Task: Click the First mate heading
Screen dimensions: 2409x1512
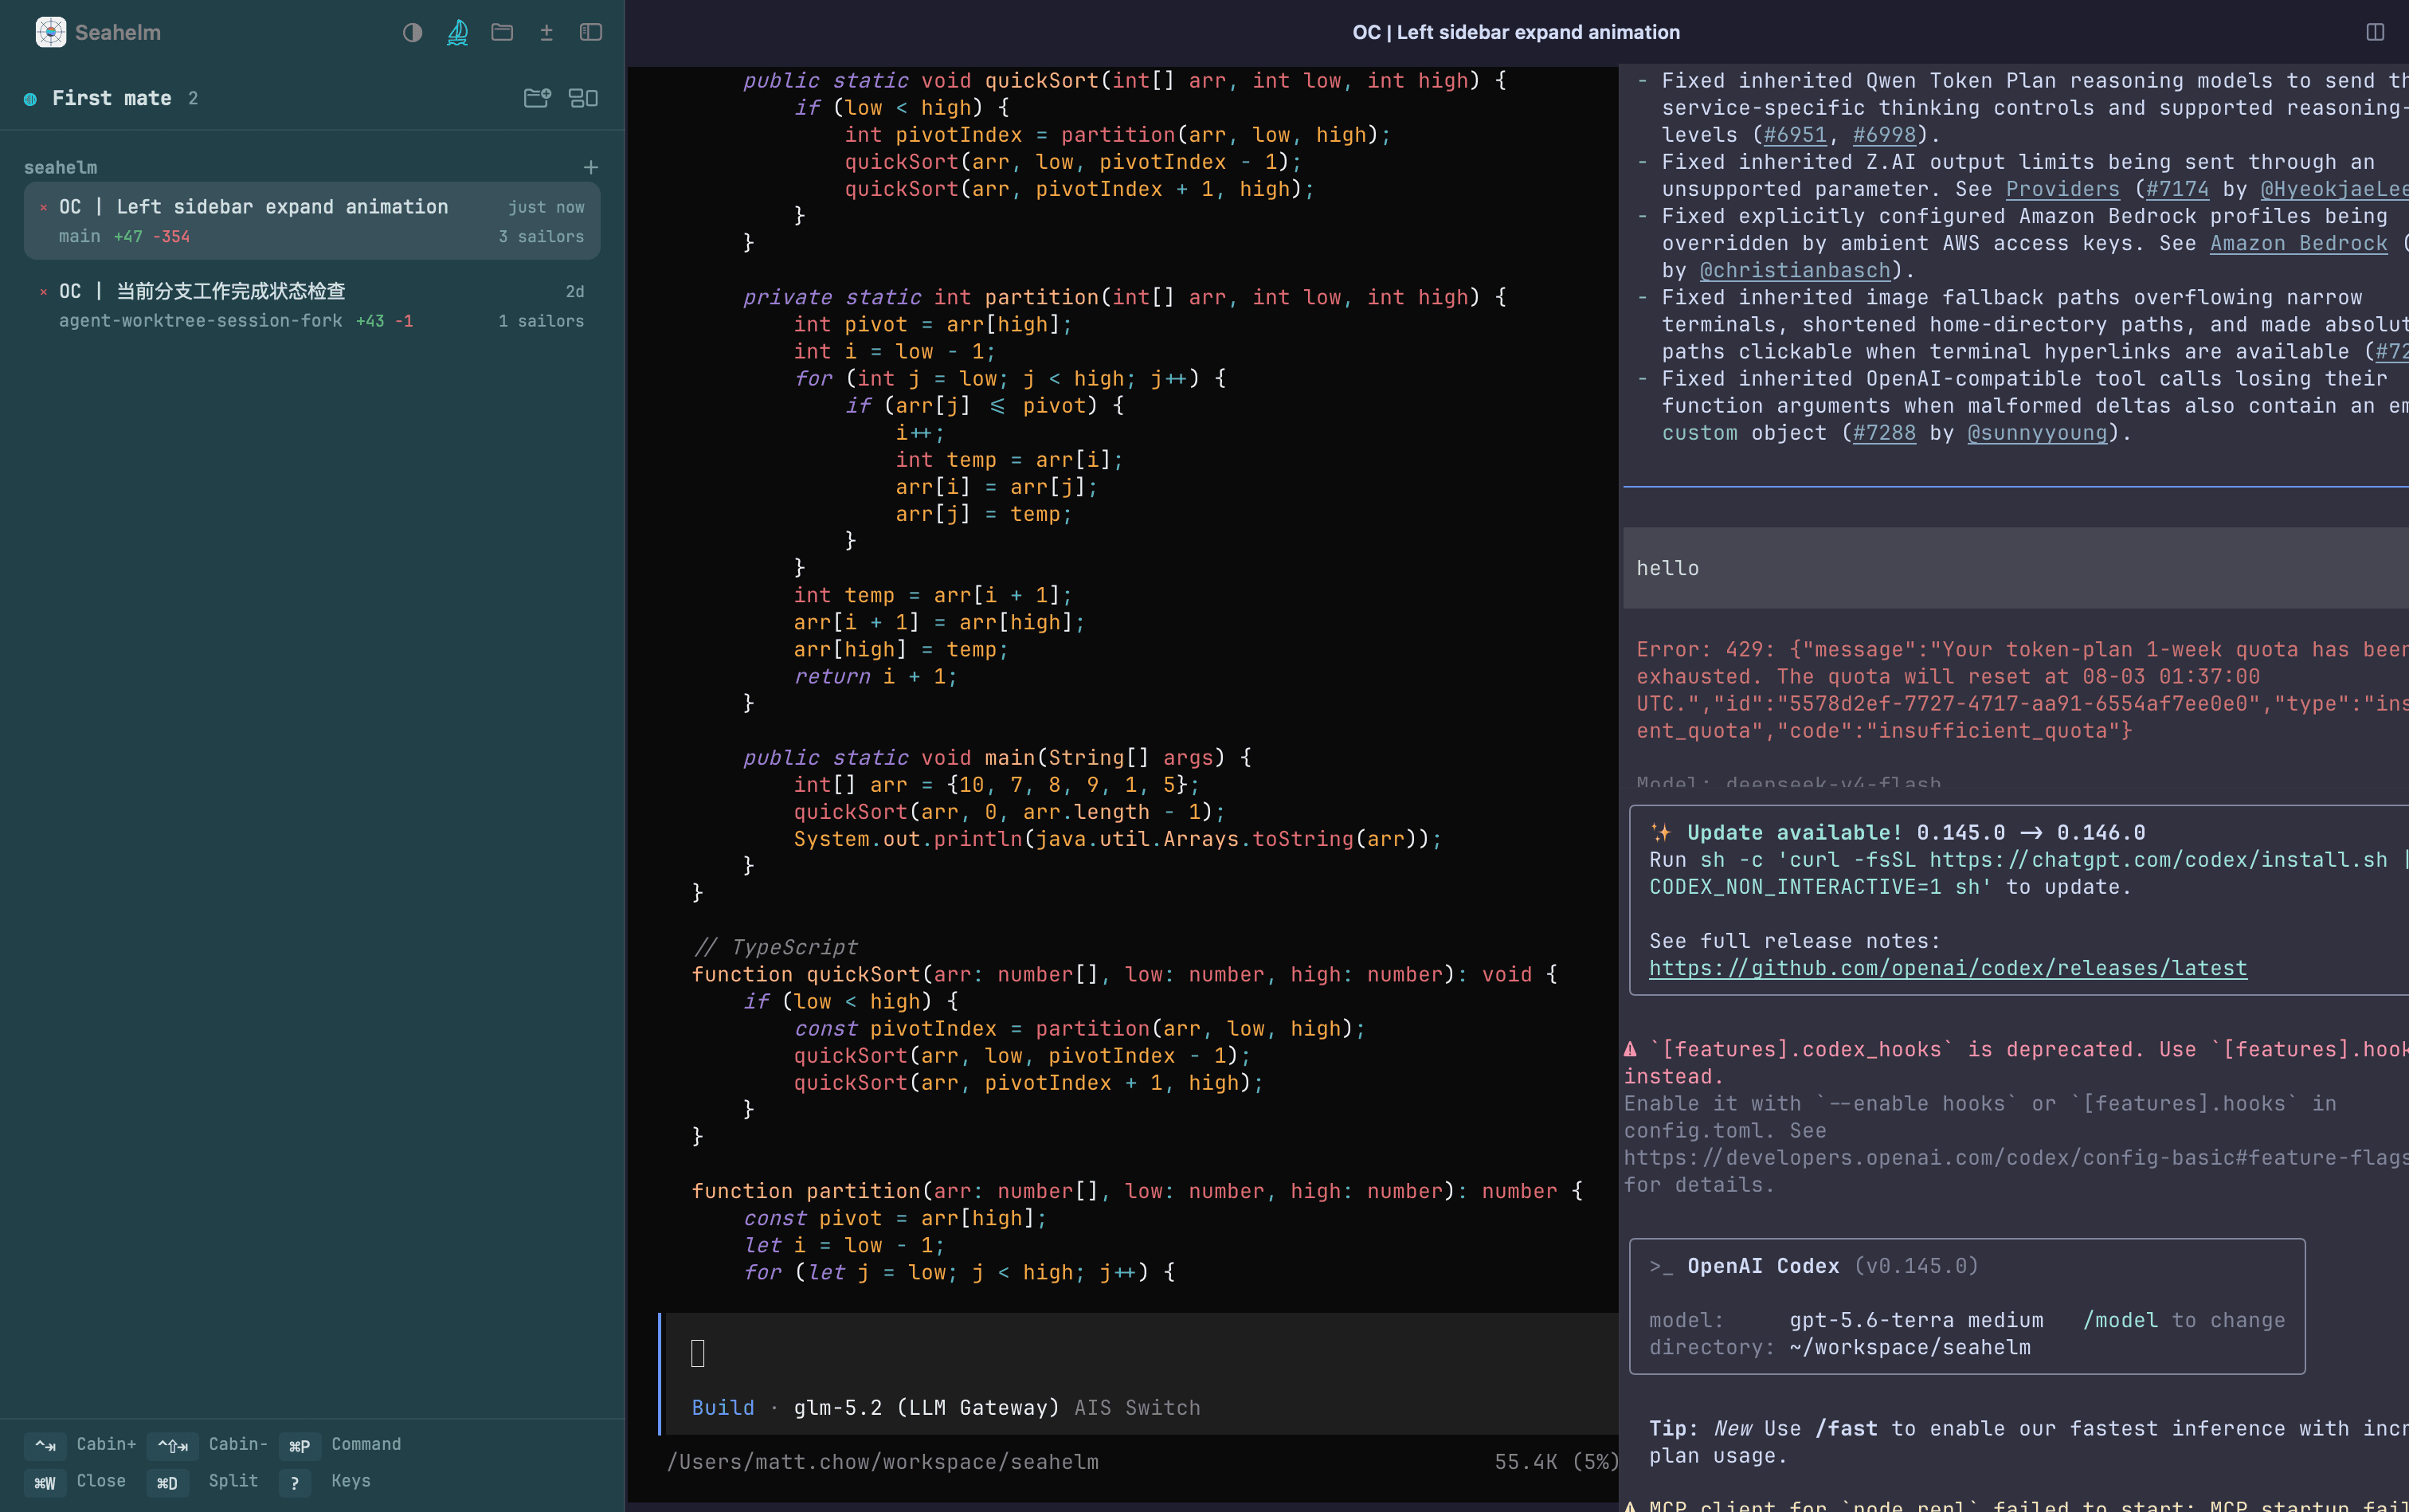Action: click(x=112, y=98)
